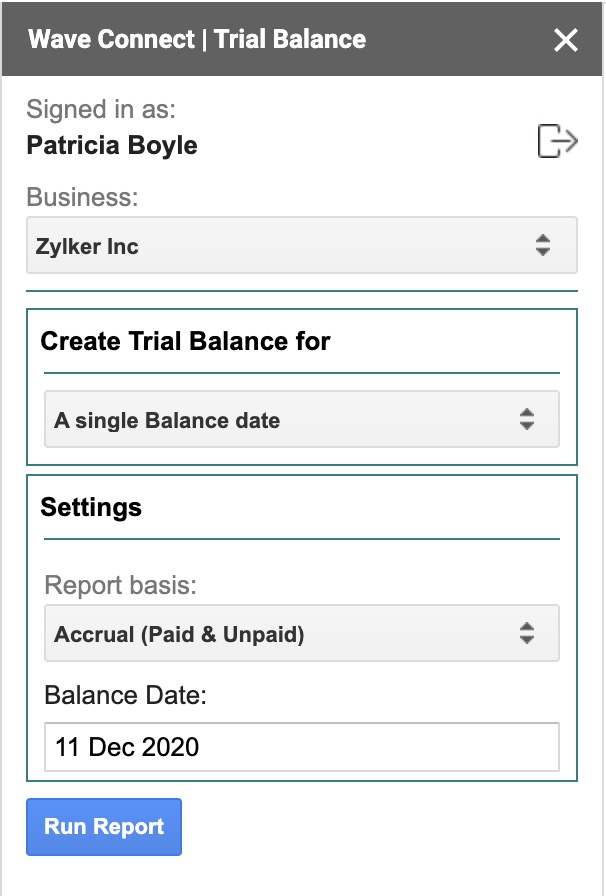Expand the 'A single Balance date' dropdown
This screenshot has height=896, width=606.
(x=300, y=419)
